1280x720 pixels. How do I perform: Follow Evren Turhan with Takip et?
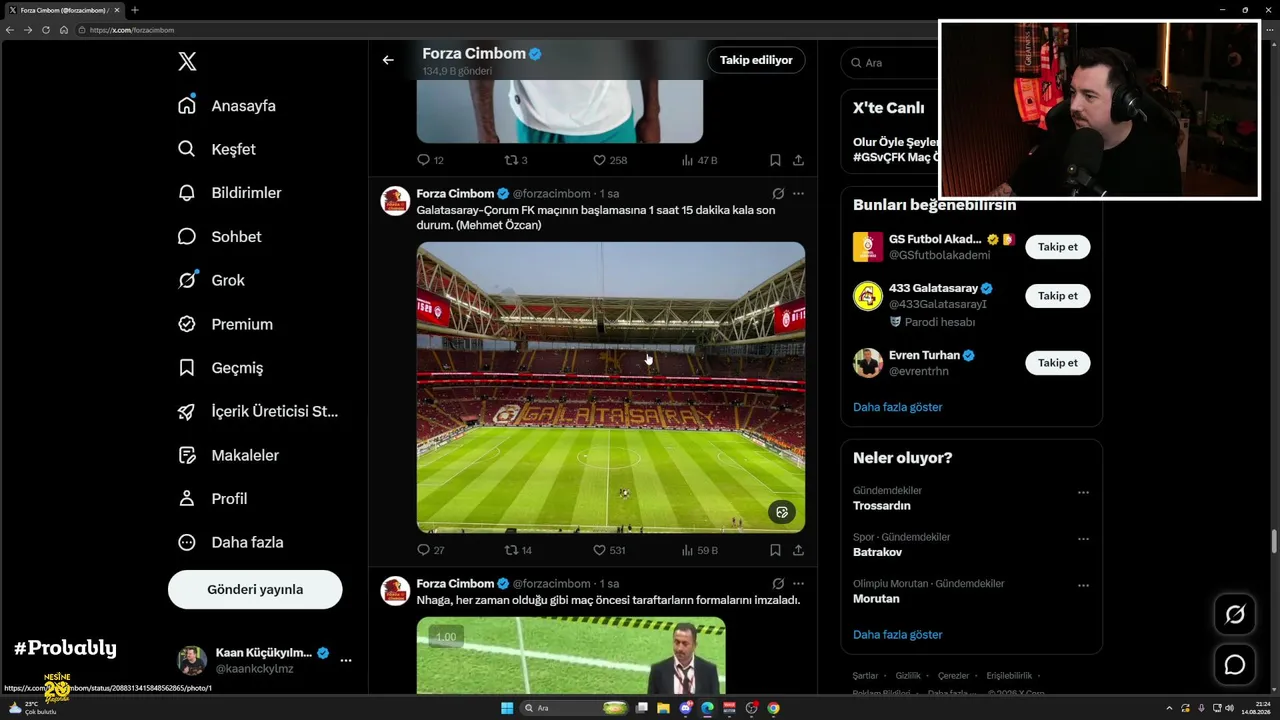1058,363
